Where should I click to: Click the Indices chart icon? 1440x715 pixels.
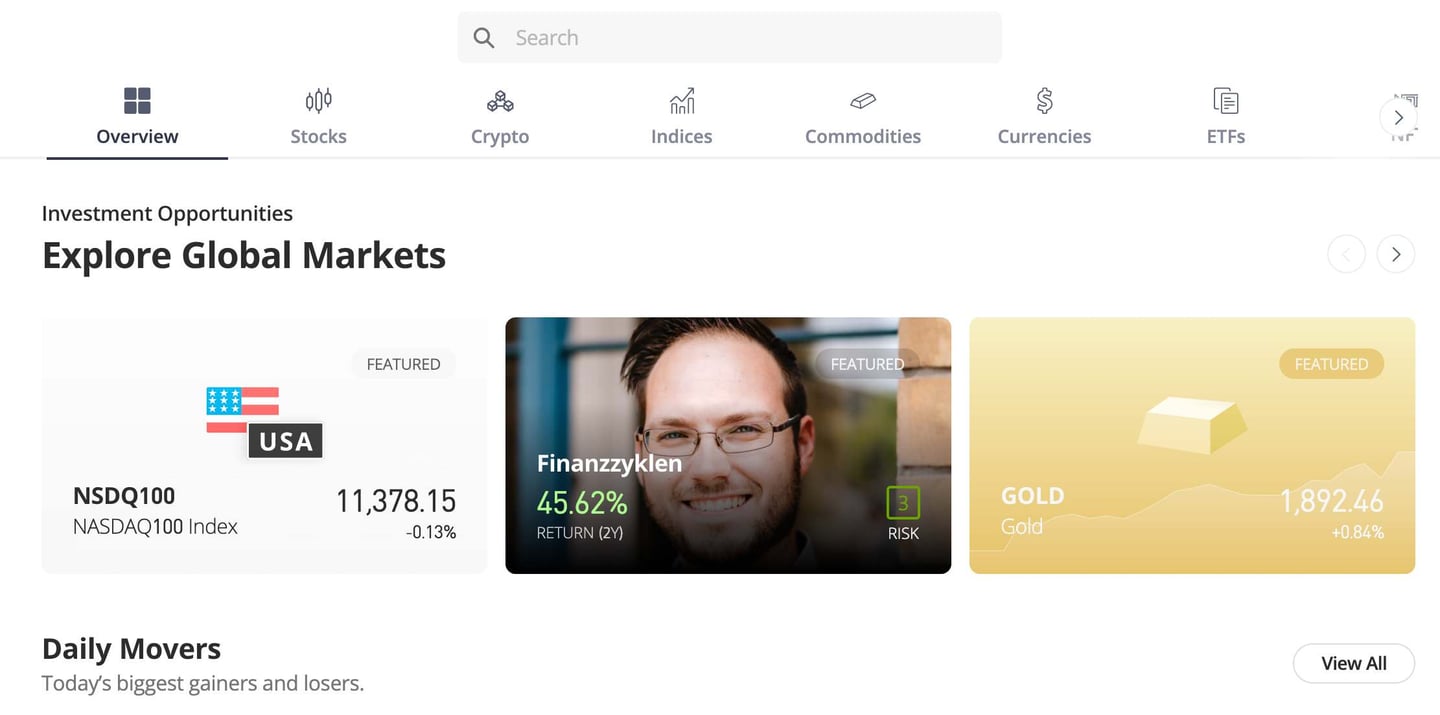coord(681,100)
